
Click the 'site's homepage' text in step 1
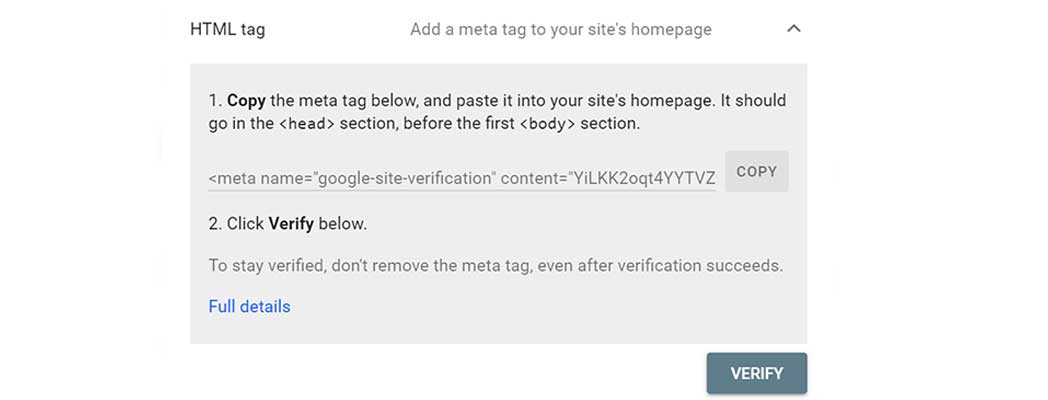[629, 100]
